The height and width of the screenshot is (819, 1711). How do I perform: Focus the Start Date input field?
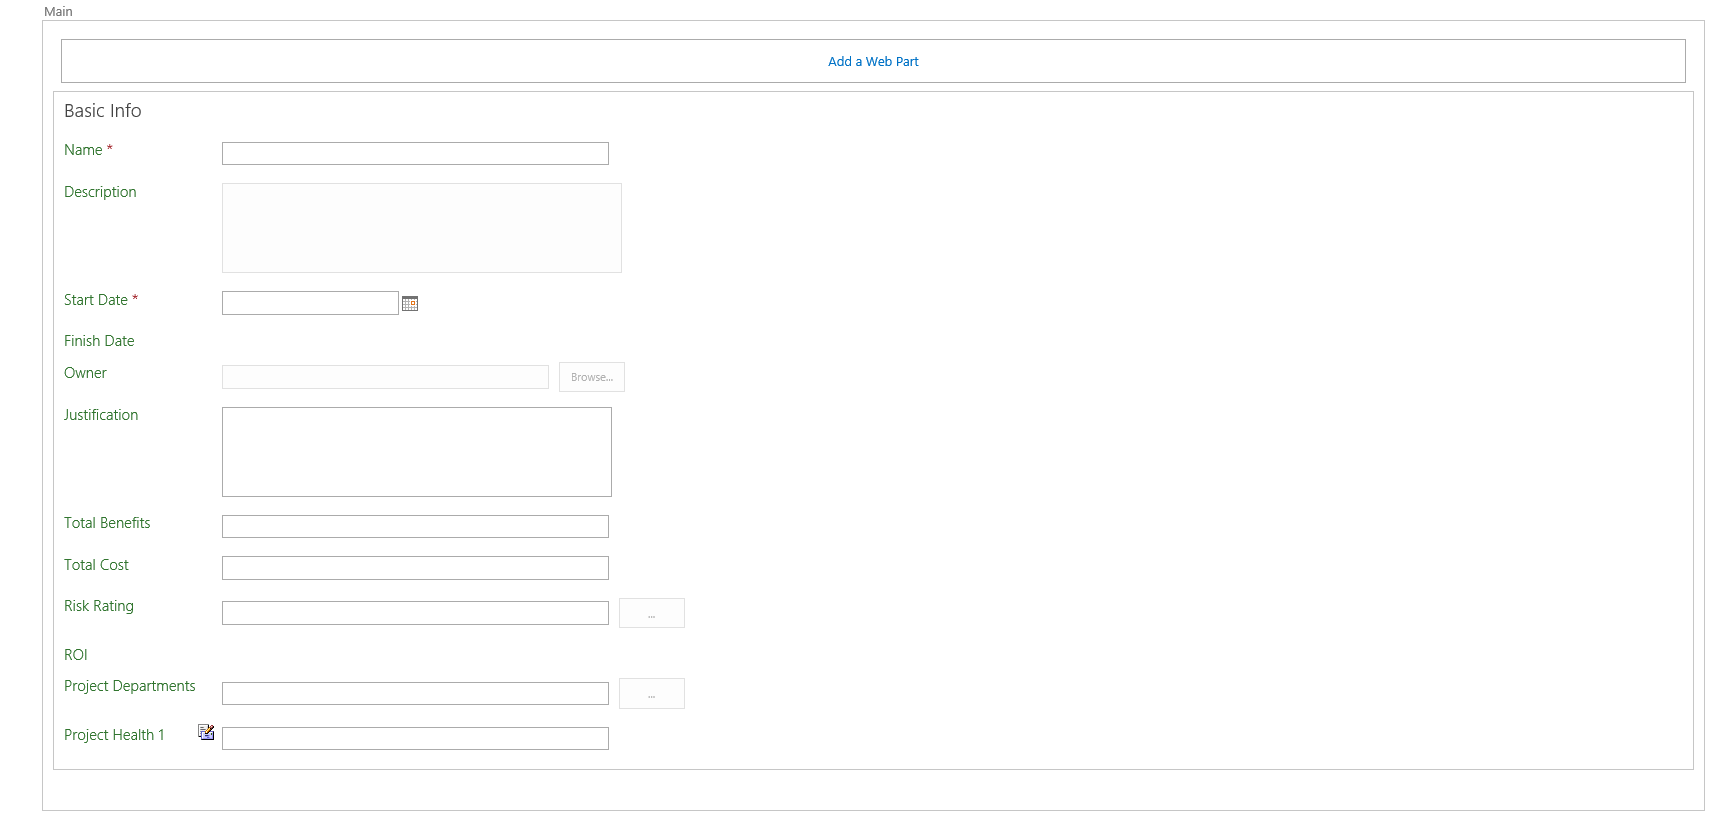(310, 303)
